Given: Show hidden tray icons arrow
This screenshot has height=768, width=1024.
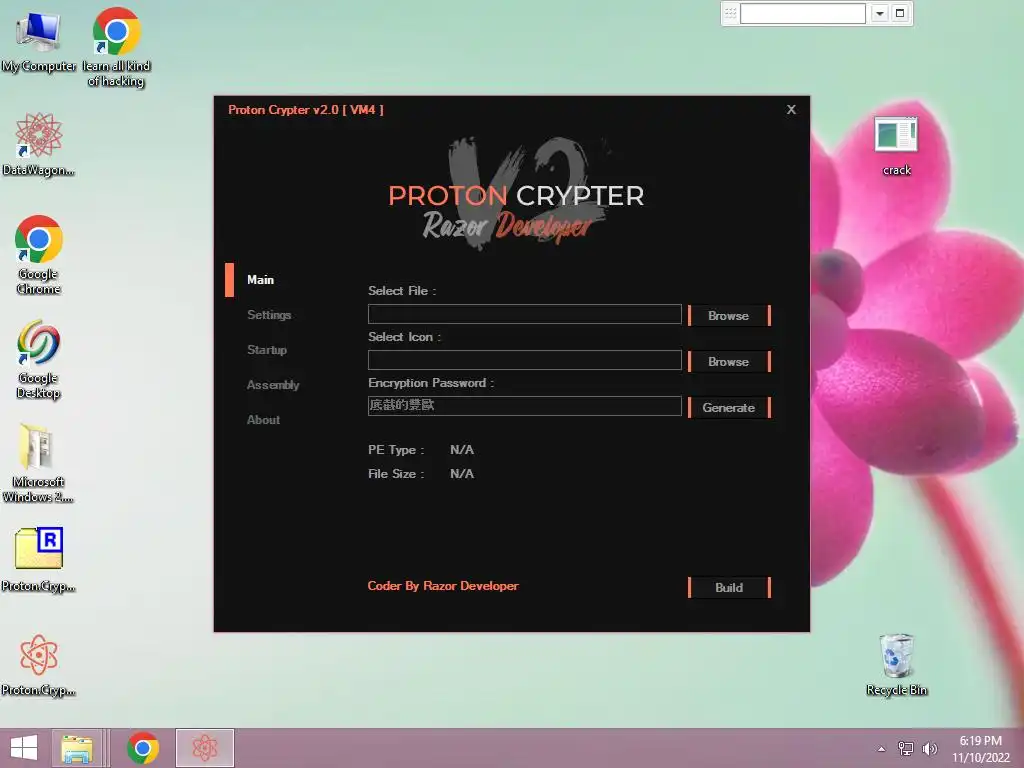Looking at the screenshot, I should (881, 749).
